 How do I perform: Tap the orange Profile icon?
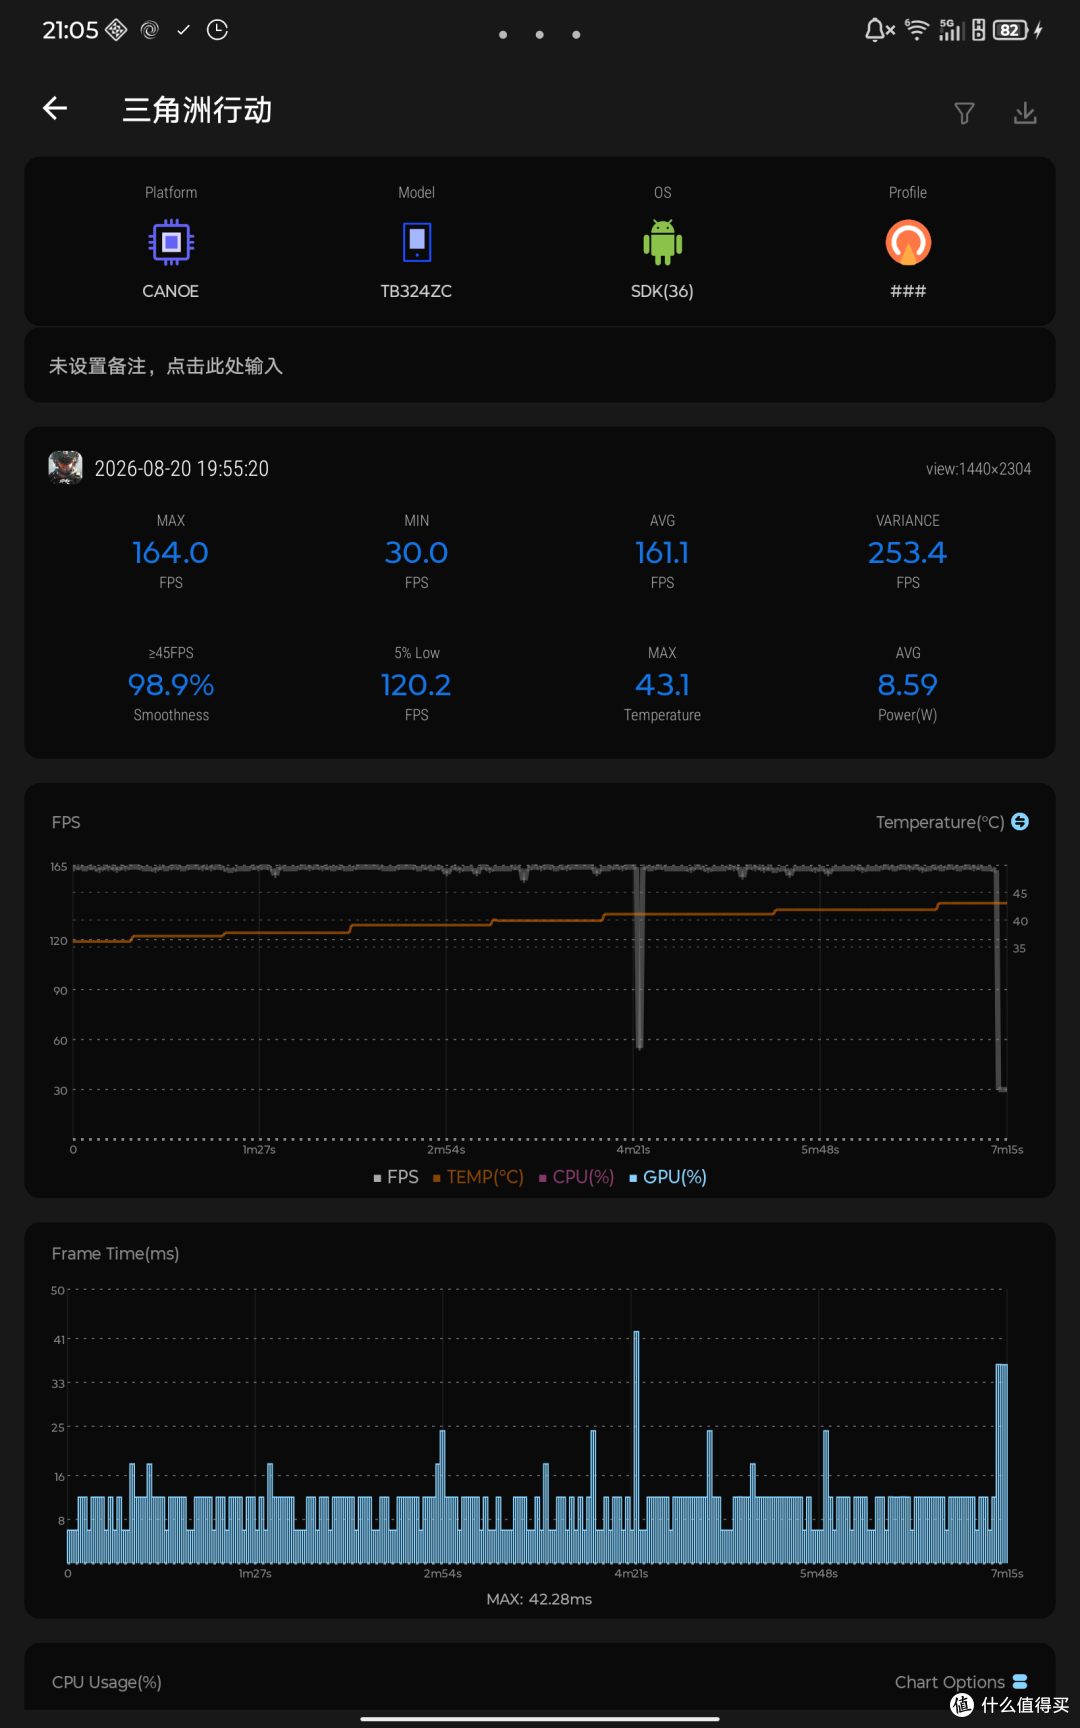point(908,243)
